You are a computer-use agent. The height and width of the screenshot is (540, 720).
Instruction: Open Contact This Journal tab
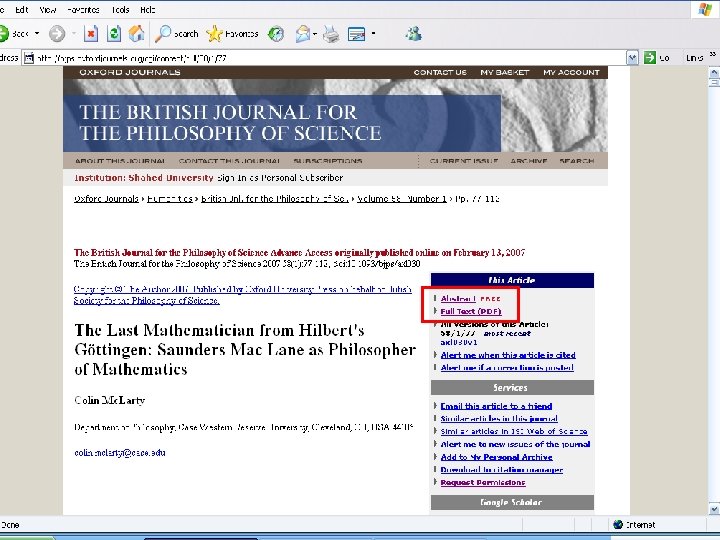(x=229, y=161)
